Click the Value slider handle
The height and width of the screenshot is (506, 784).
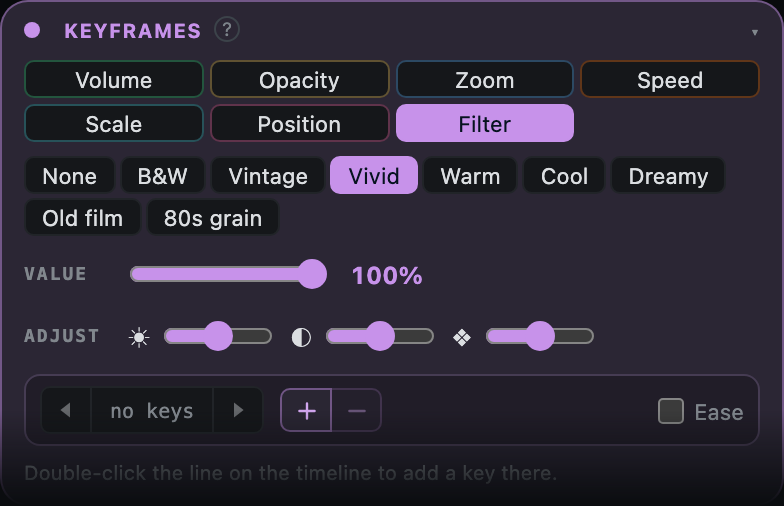point(312,274)
